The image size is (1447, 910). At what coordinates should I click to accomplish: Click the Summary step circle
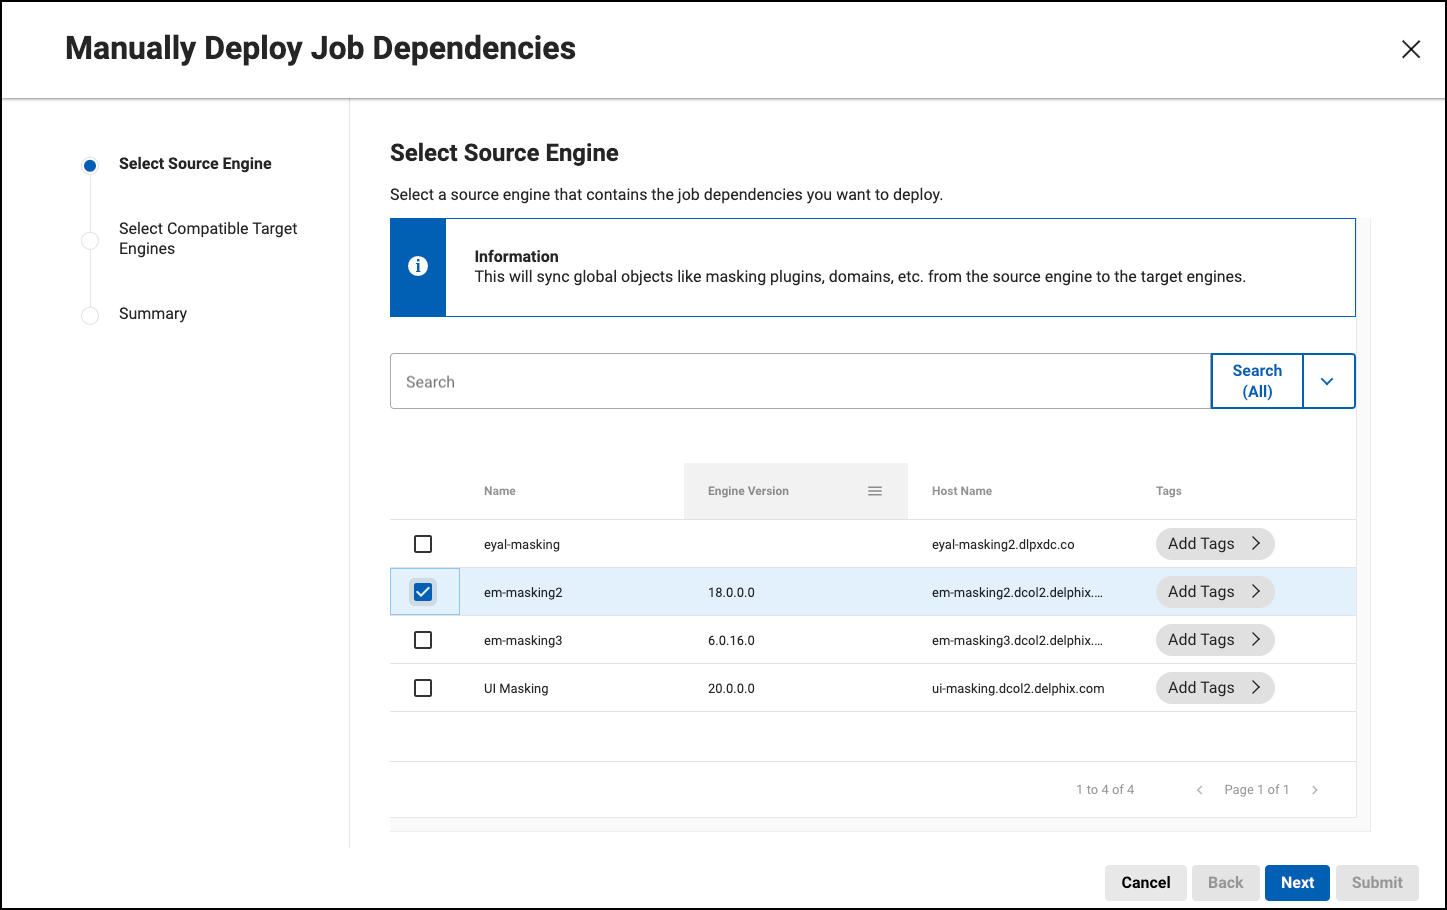pyautogui.click(x=90, y=315)
